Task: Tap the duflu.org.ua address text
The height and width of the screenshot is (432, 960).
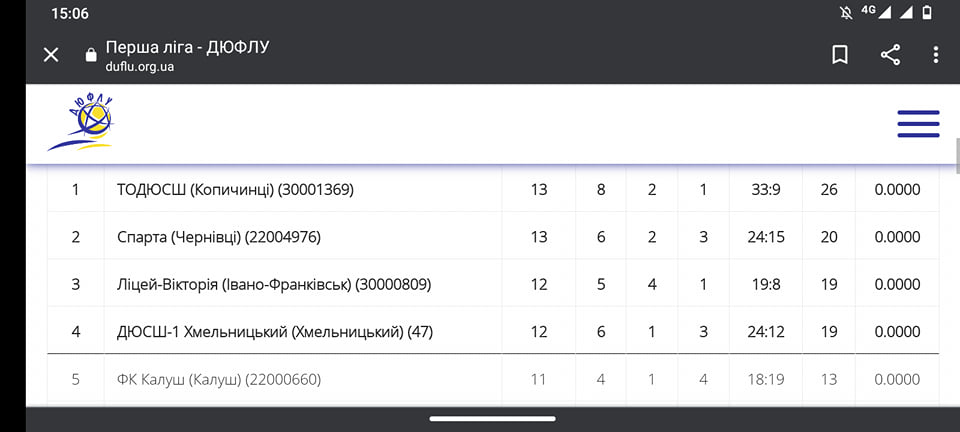Action: [x=140, y=66]
